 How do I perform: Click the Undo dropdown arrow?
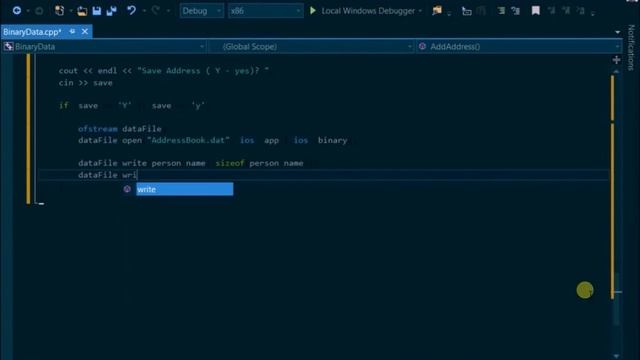click(144, 11)
